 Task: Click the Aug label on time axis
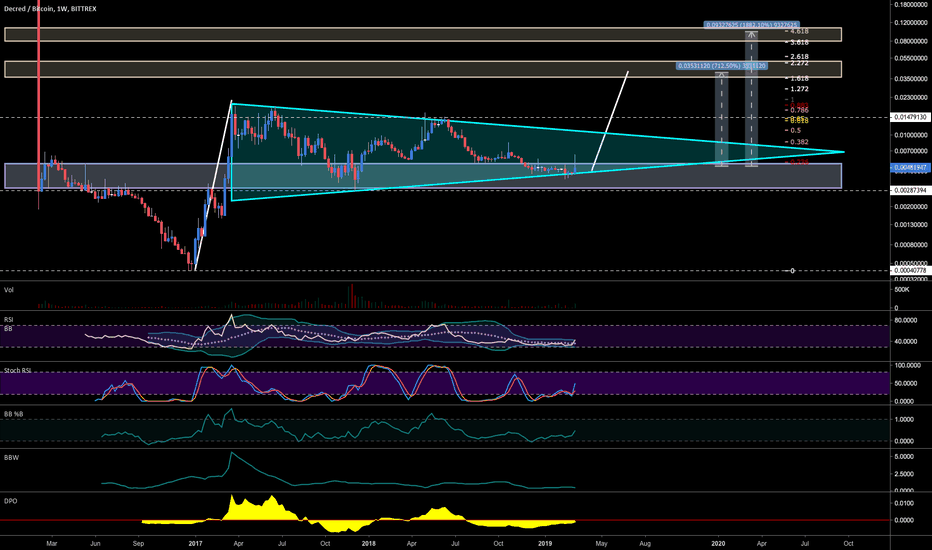click(645, 543)
